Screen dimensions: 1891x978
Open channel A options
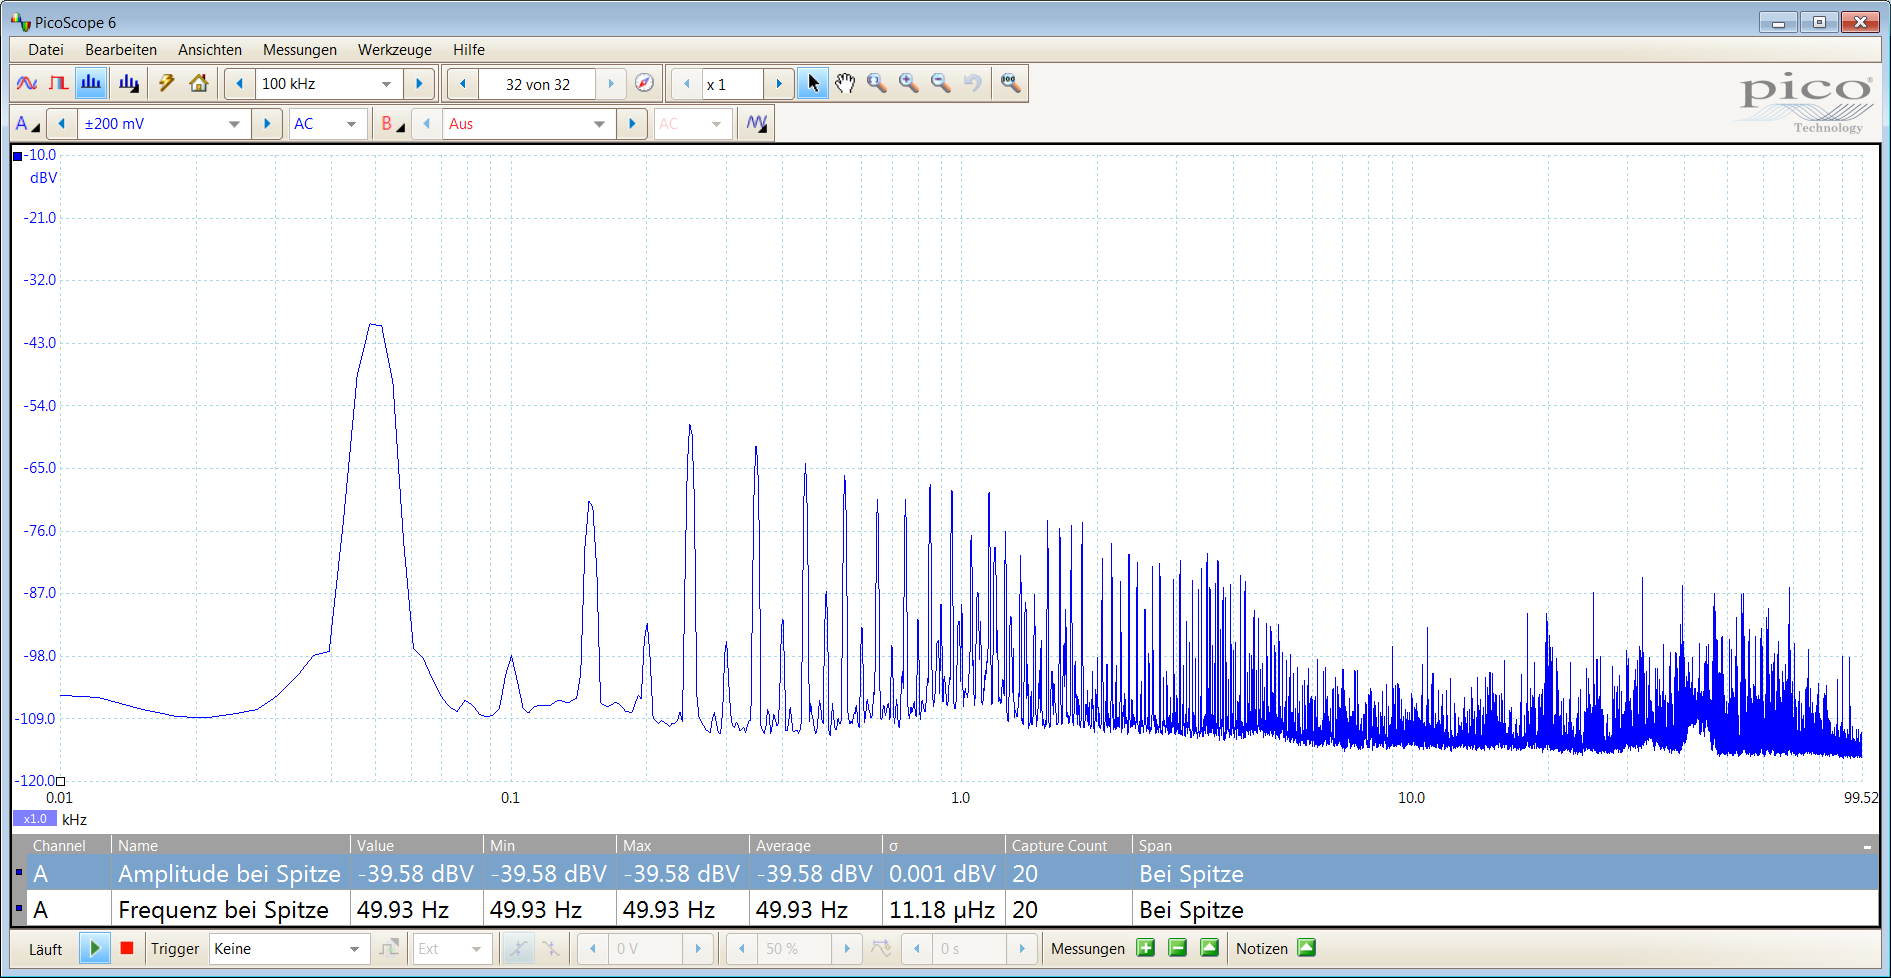(x=27, y=124)
